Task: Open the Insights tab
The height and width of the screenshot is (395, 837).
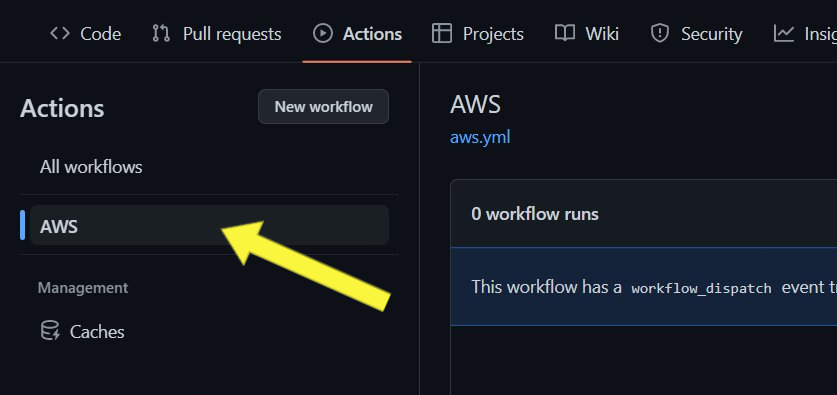Action: (805, 34)
